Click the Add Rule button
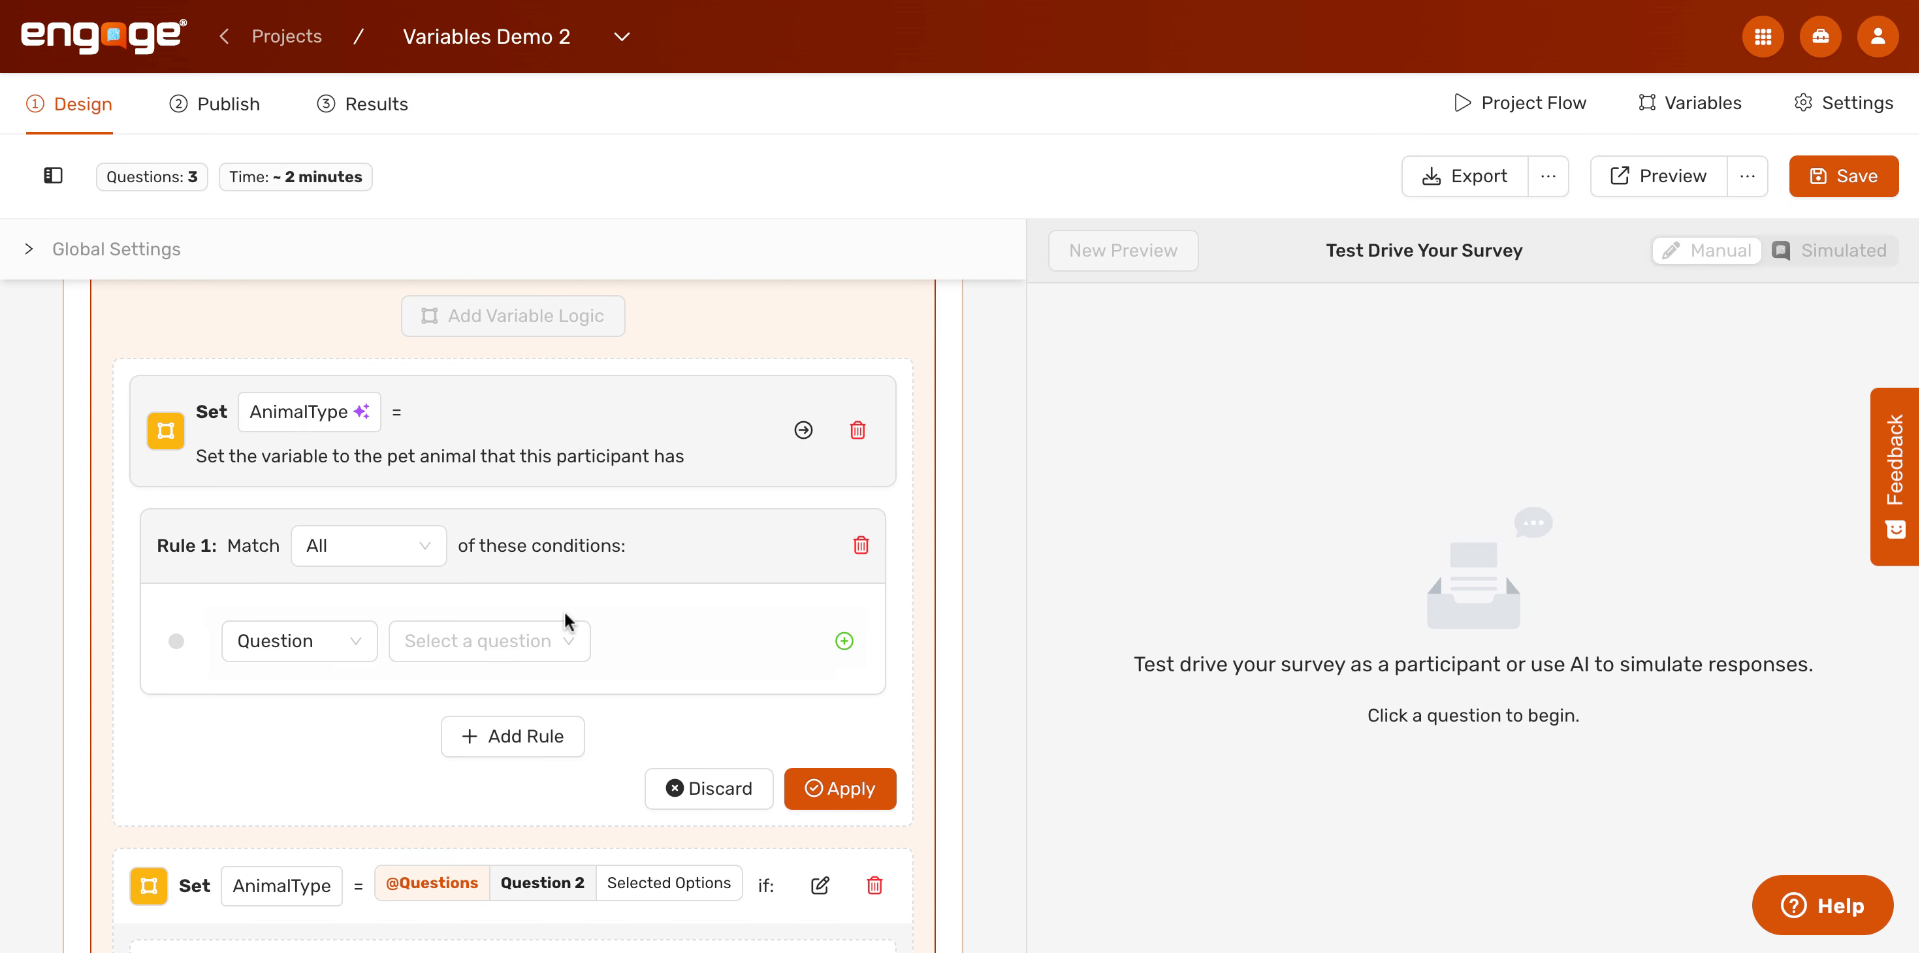The width and height of the screenshot is (1919, 953). click(x=513, y=737)
